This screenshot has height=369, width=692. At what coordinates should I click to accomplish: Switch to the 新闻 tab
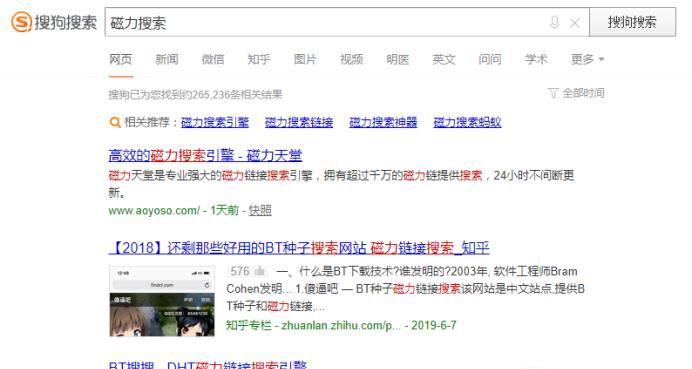pos(167,59)
